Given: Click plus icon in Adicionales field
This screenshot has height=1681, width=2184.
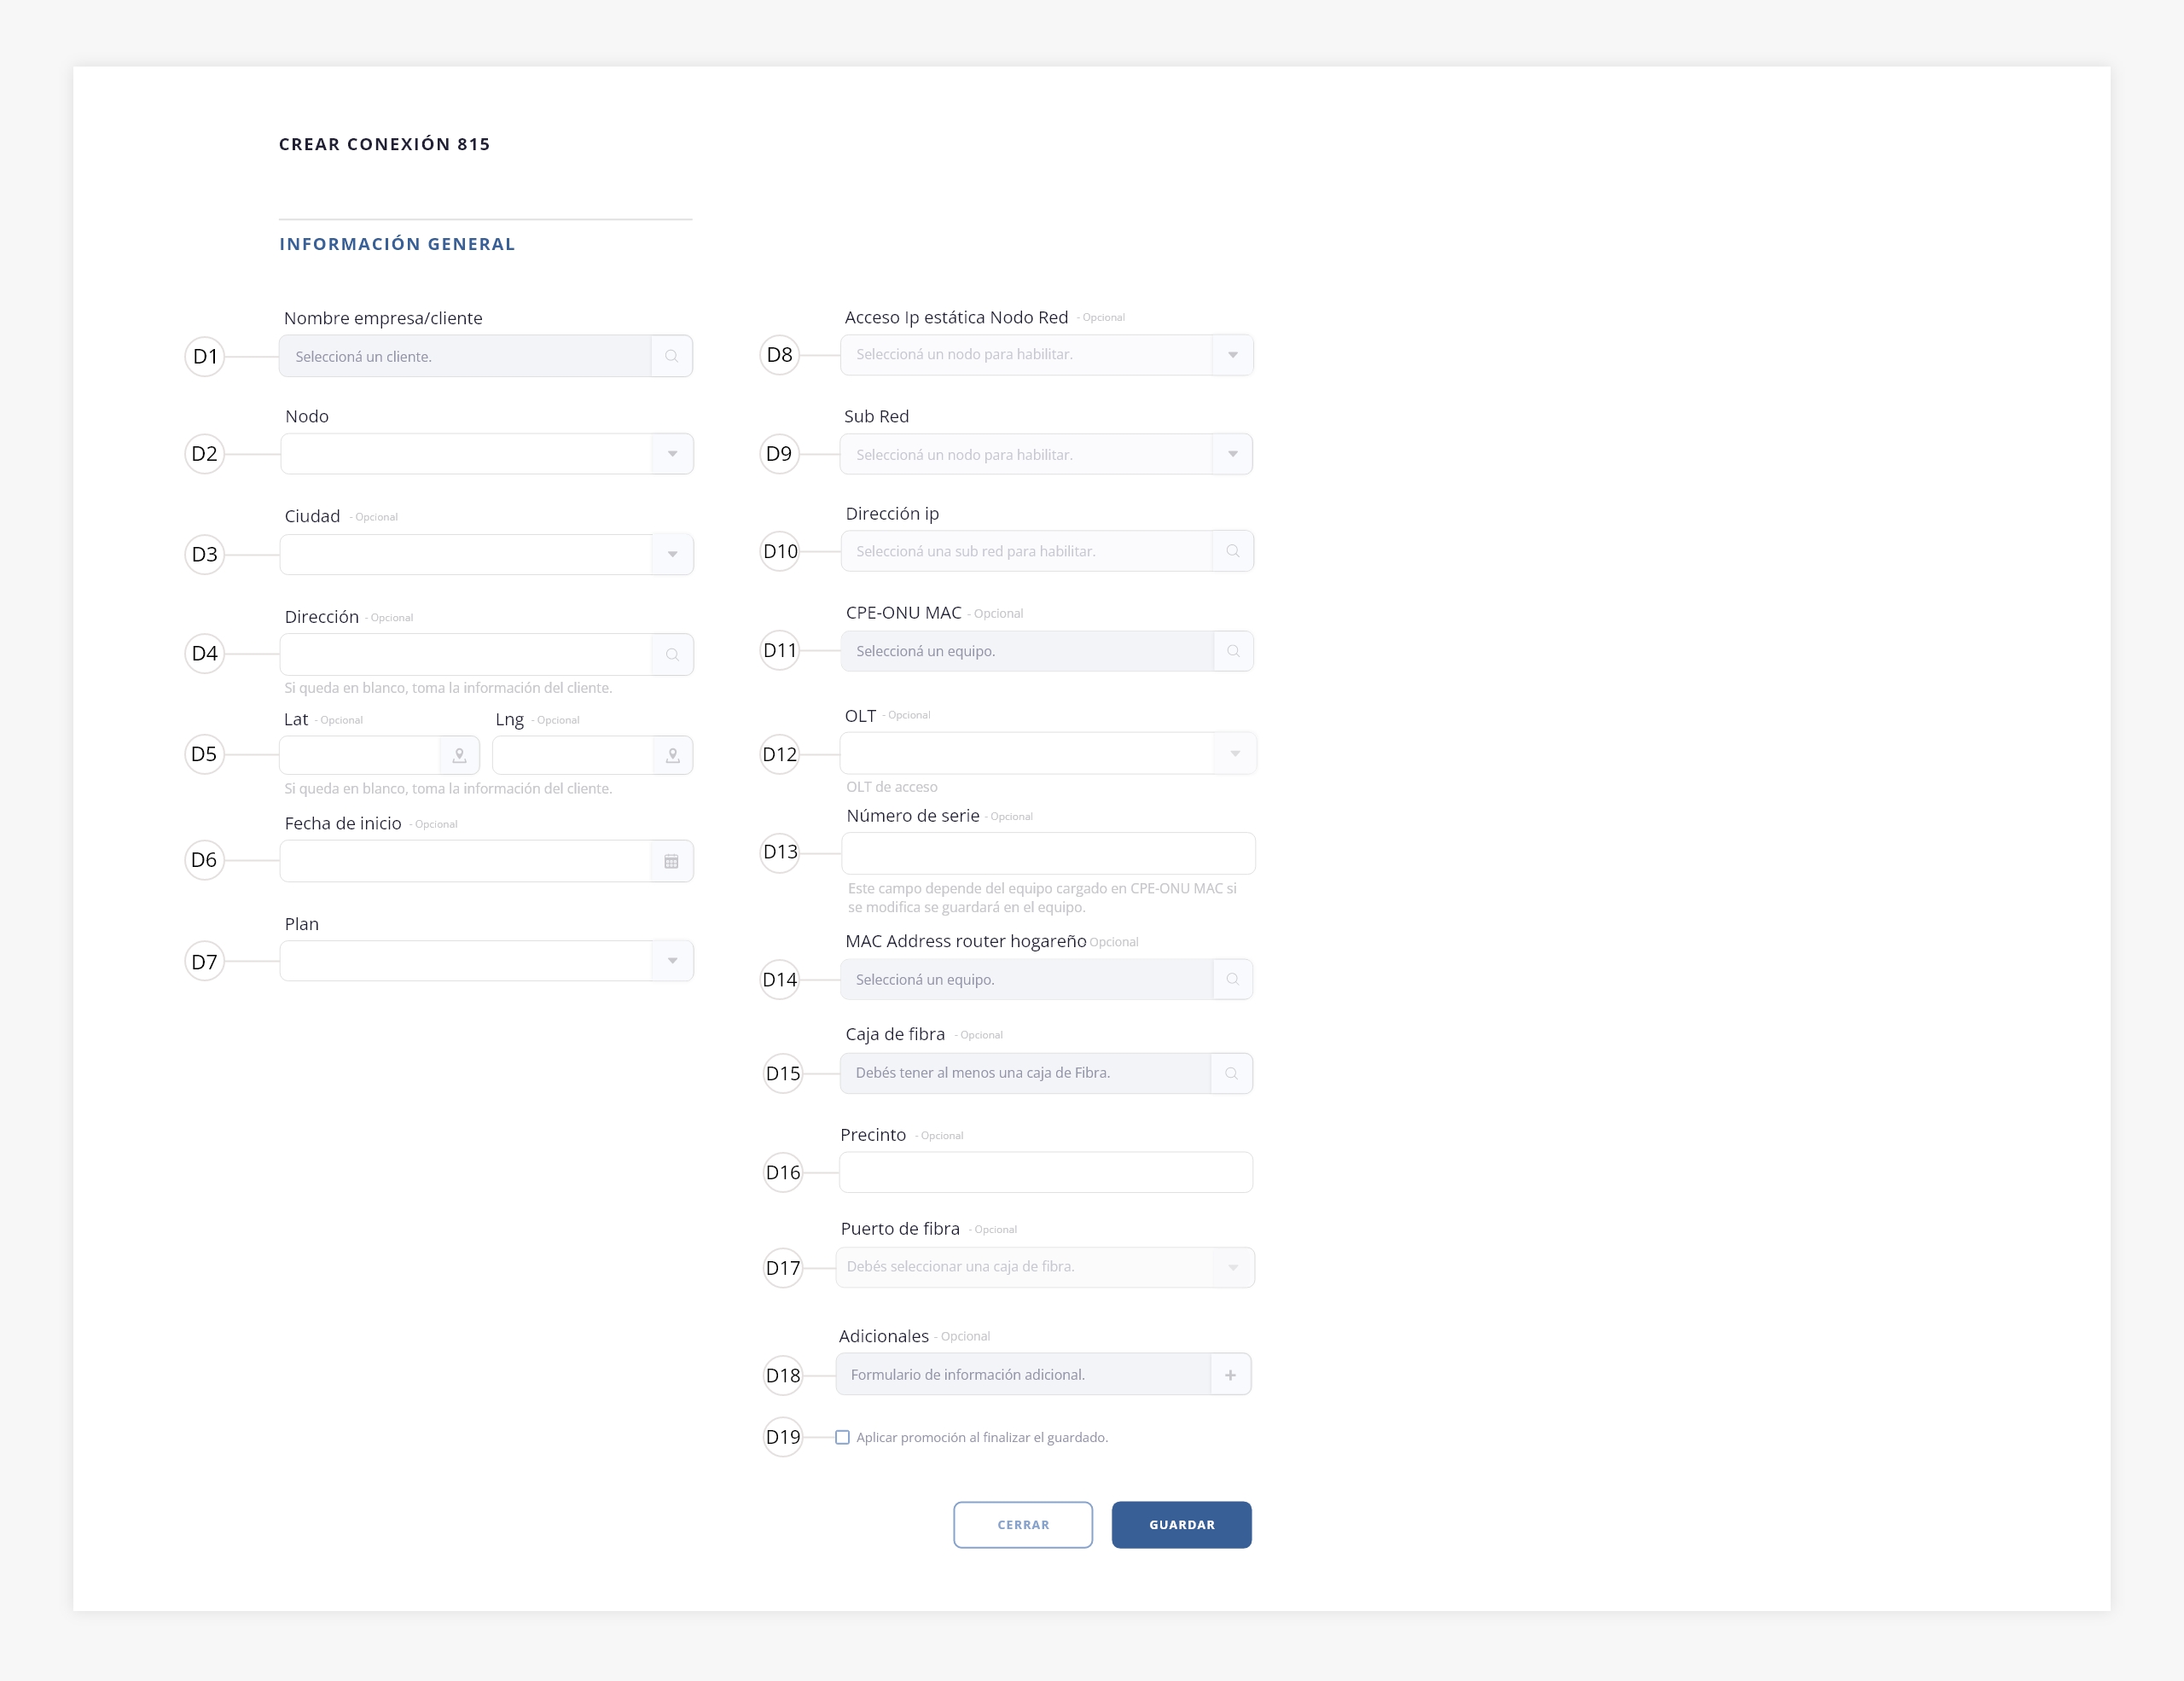Looking at the screenshot, I should point(1230,1375).
